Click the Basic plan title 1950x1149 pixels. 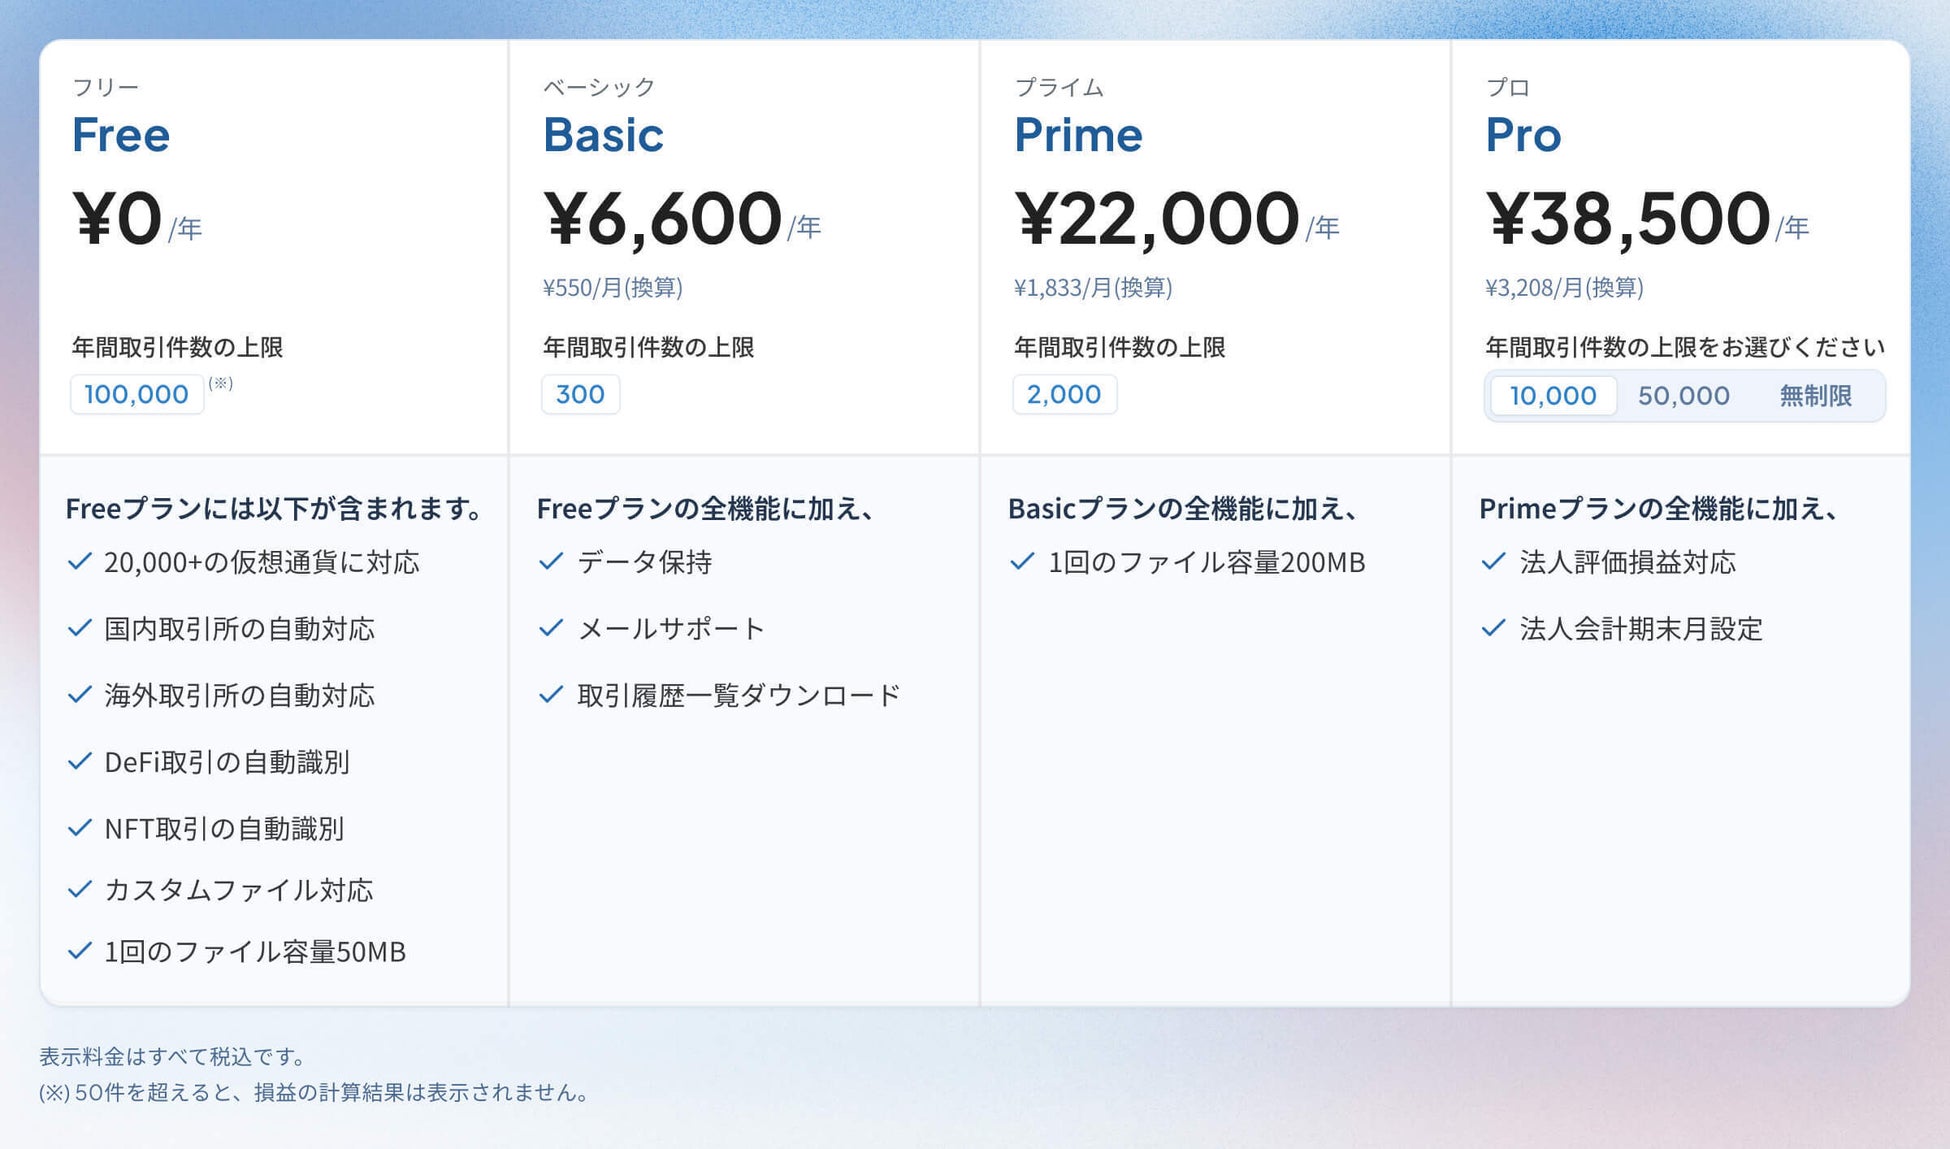tap(603, 135)
